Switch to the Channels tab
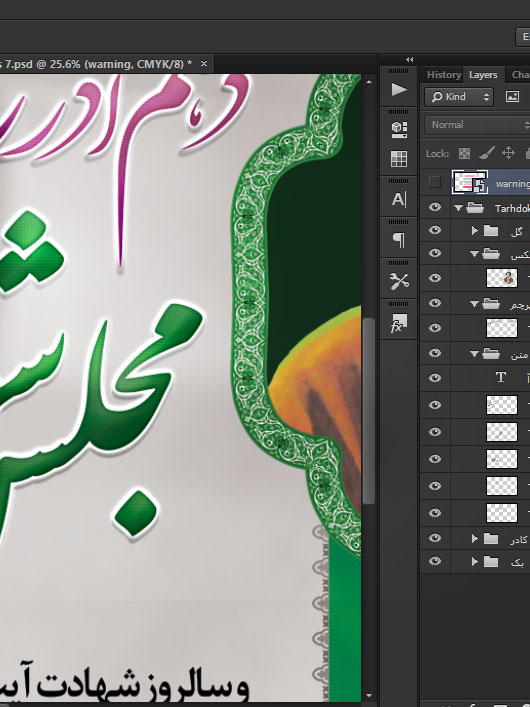Viewport: 530px width, 707px height. tap(521, 74)
